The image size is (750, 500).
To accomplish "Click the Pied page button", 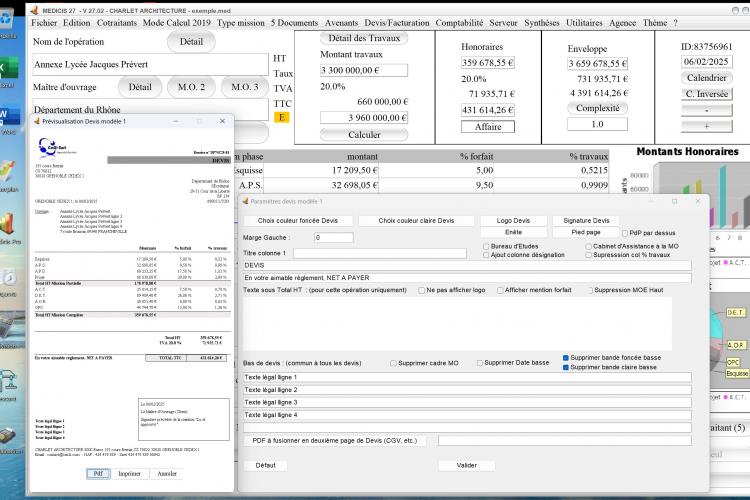I will [x=586, y=232].
